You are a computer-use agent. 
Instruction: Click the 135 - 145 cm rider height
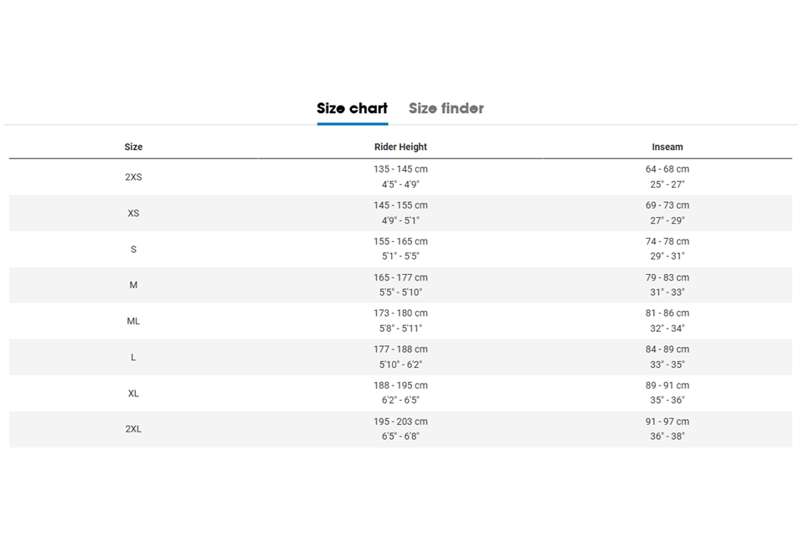point(400,169)
